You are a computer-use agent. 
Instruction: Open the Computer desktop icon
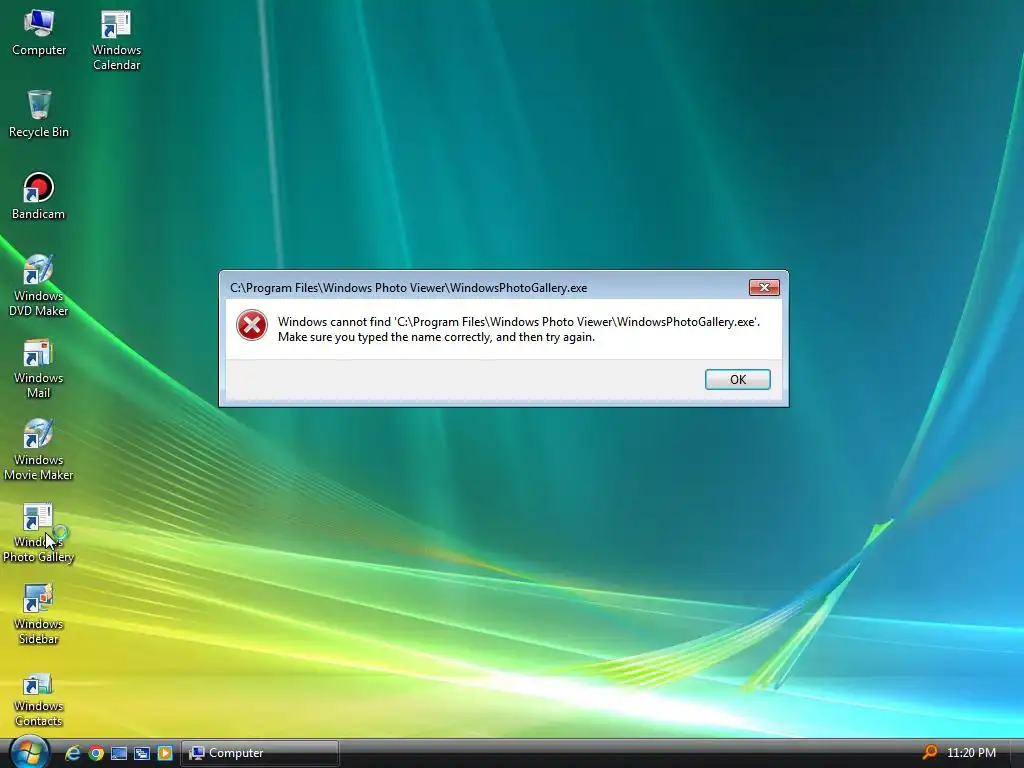pos(39,33)
